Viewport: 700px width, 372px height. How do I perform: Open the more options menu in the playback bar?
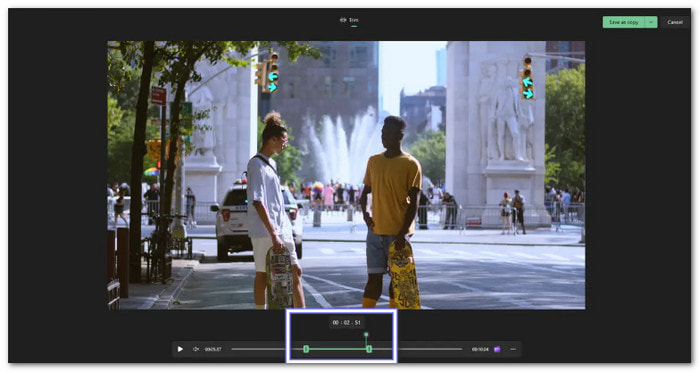513,349
